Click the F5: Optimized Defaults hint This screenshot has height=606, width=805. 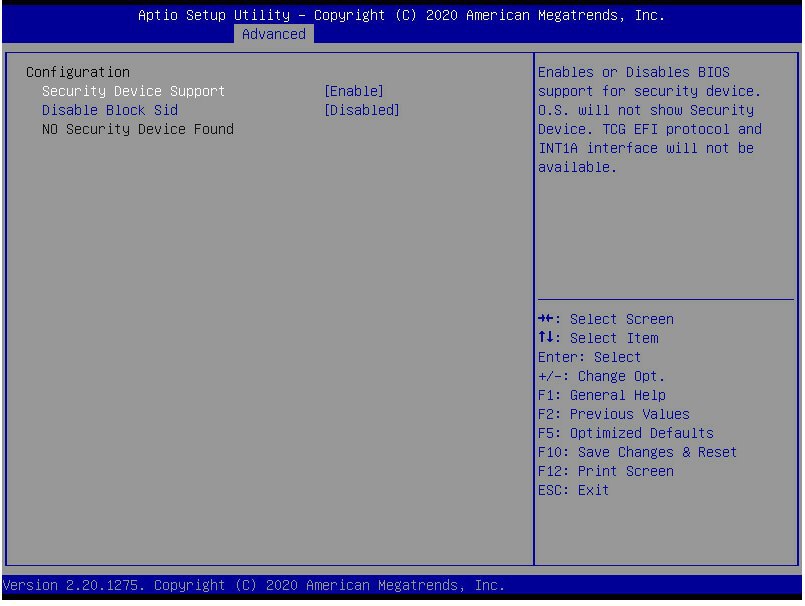tap(626, 433)
